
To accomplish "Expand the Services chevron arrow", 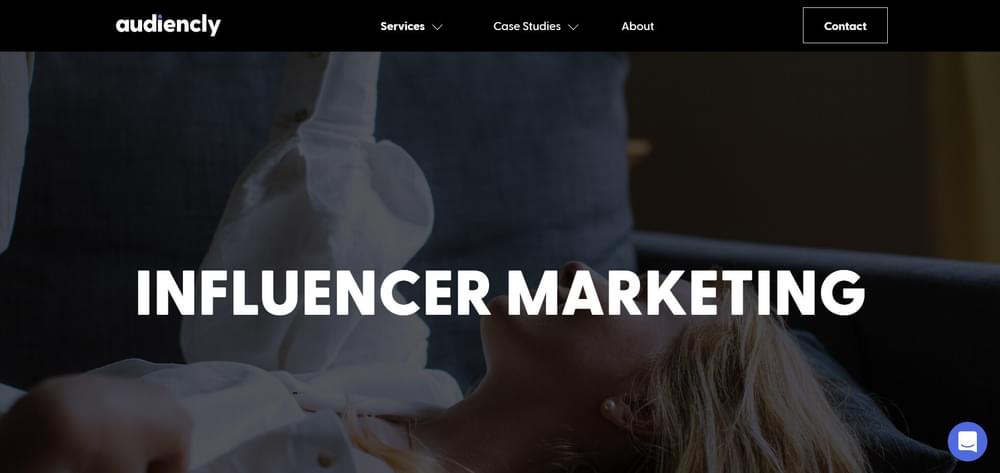I will pyautogui.click(x=437, y=27).
